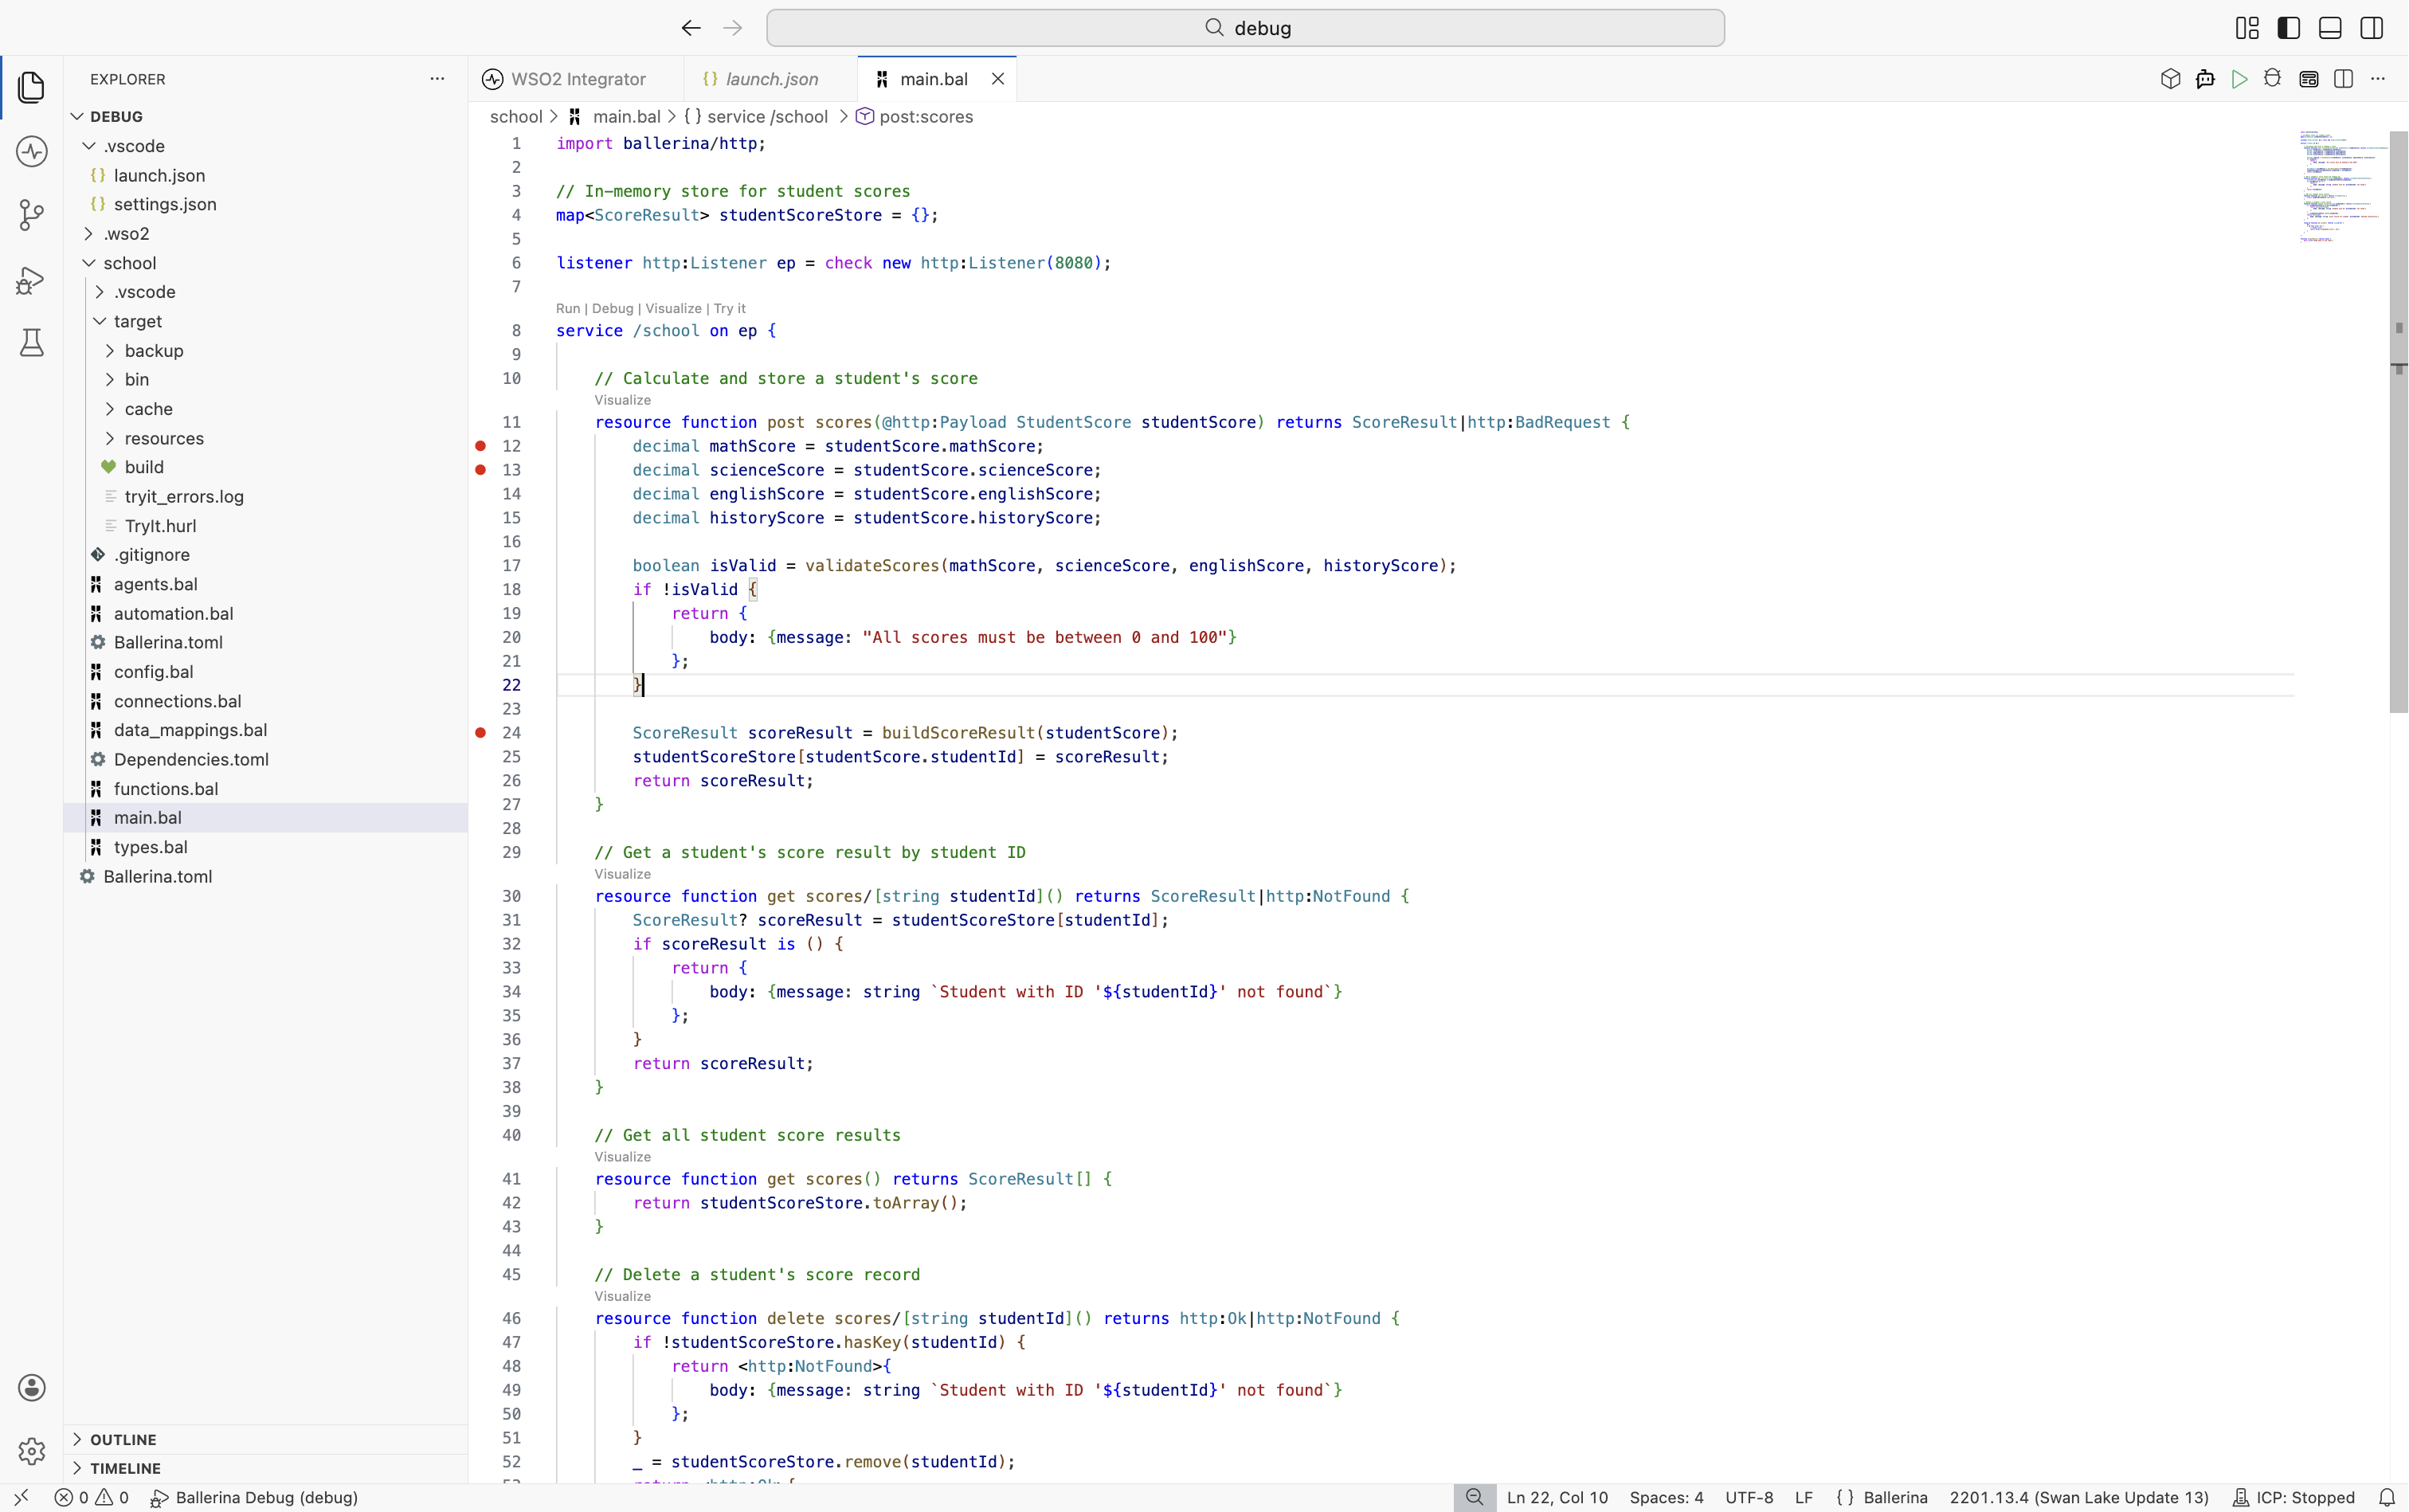Remove the breakpoint on line 24
2409x1512 pixels.
481,733
